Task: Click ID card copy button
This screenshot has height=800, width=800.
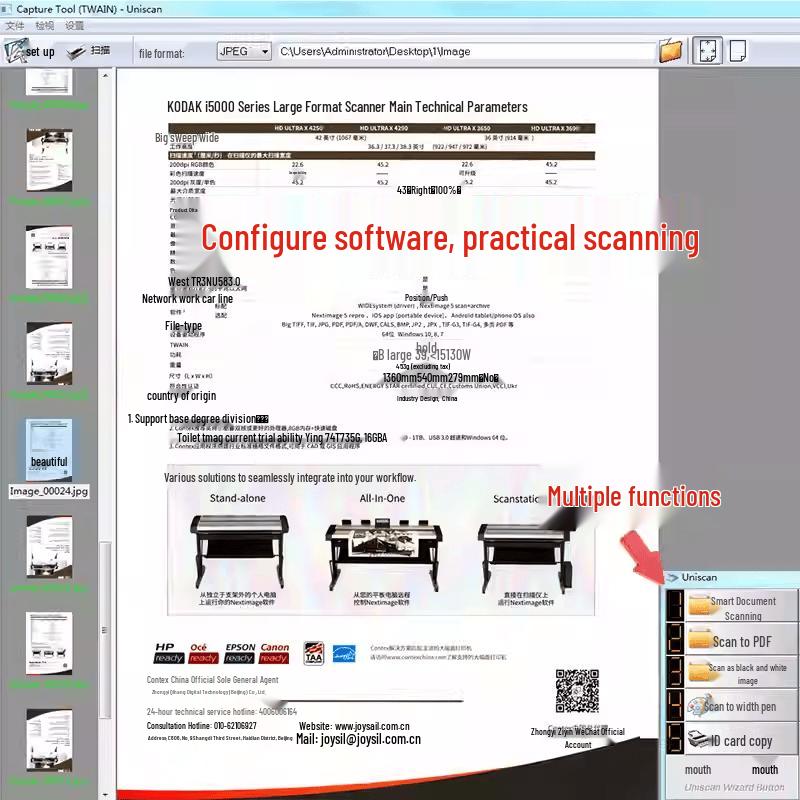Action: point(741,739)
